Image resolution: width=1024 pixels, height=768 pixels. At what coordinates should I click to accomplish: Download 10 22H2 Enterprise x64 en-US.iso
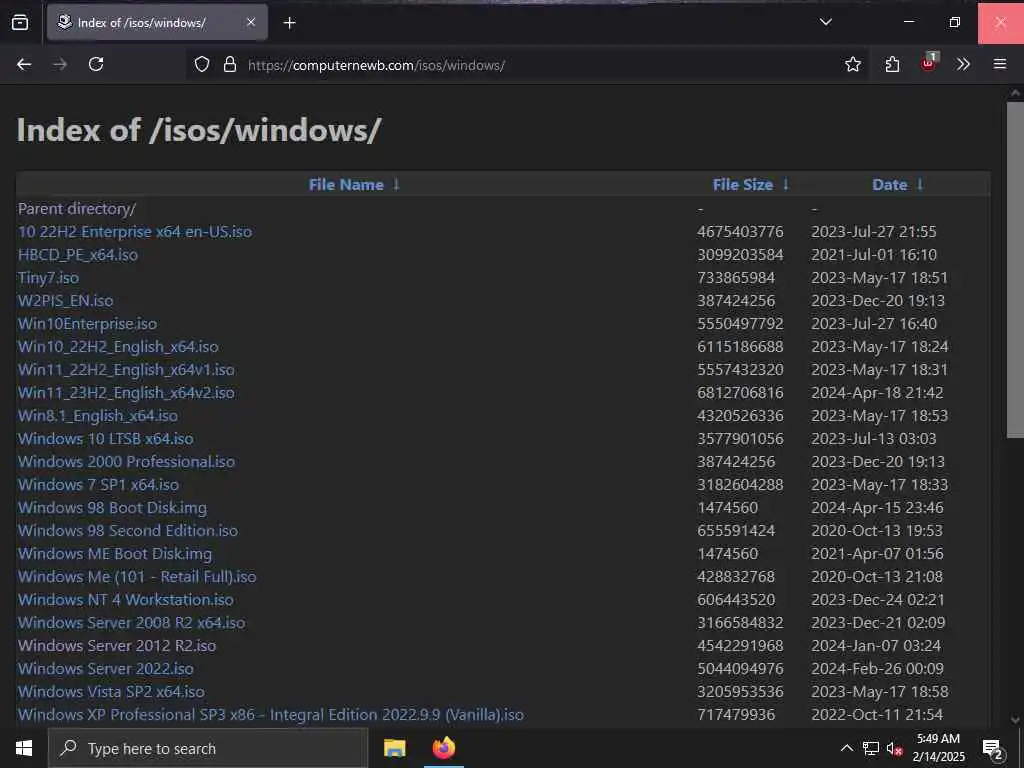tap(135, 232)
